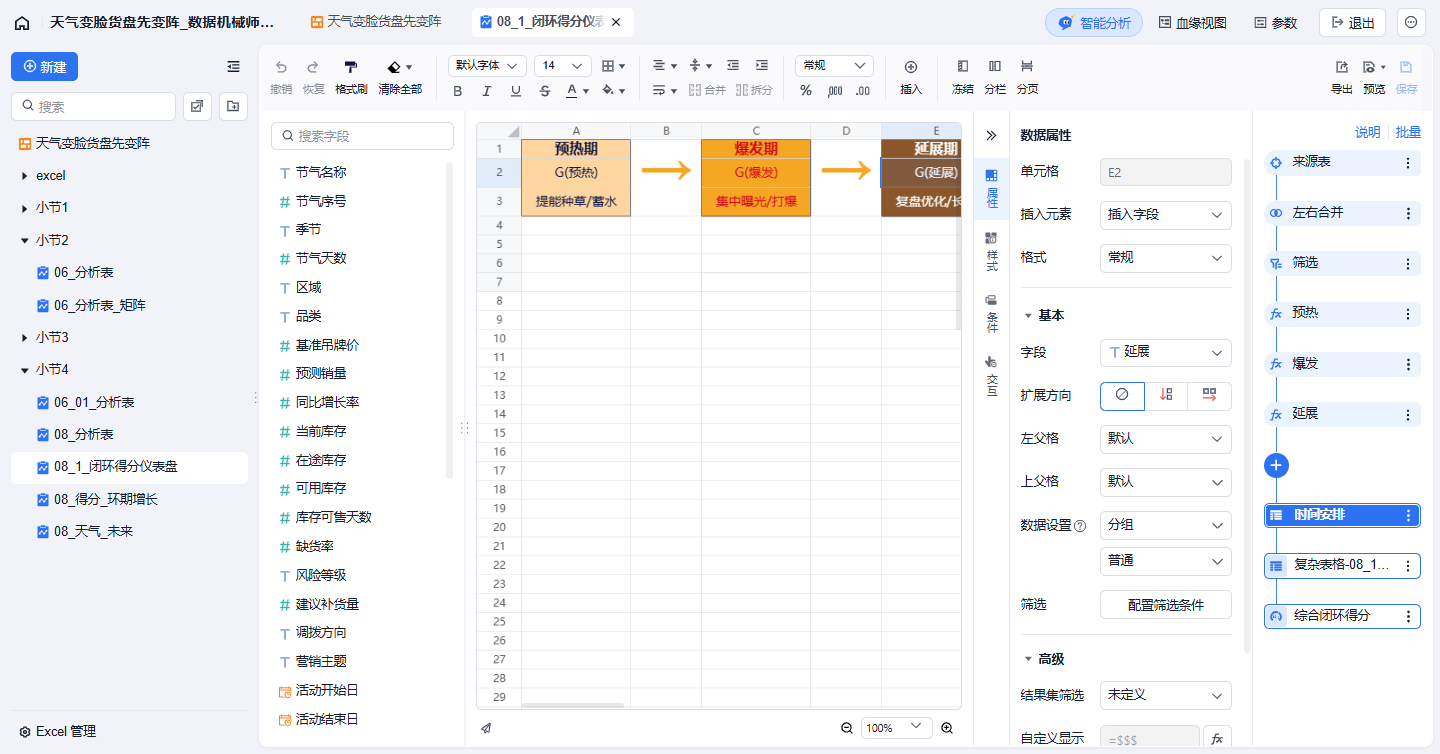Click 配置筛选条件 button

tap(1165, 604)
